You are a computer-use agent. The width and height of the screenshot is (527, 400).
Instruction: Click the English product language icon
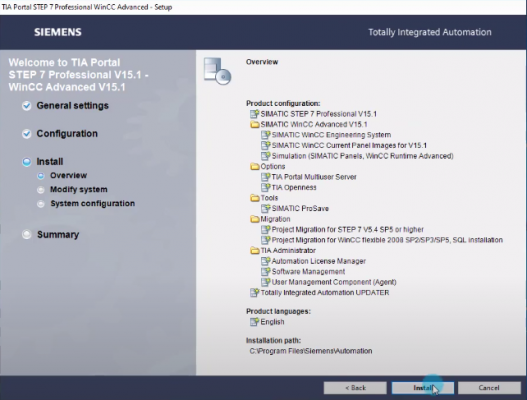coord(254,322)
